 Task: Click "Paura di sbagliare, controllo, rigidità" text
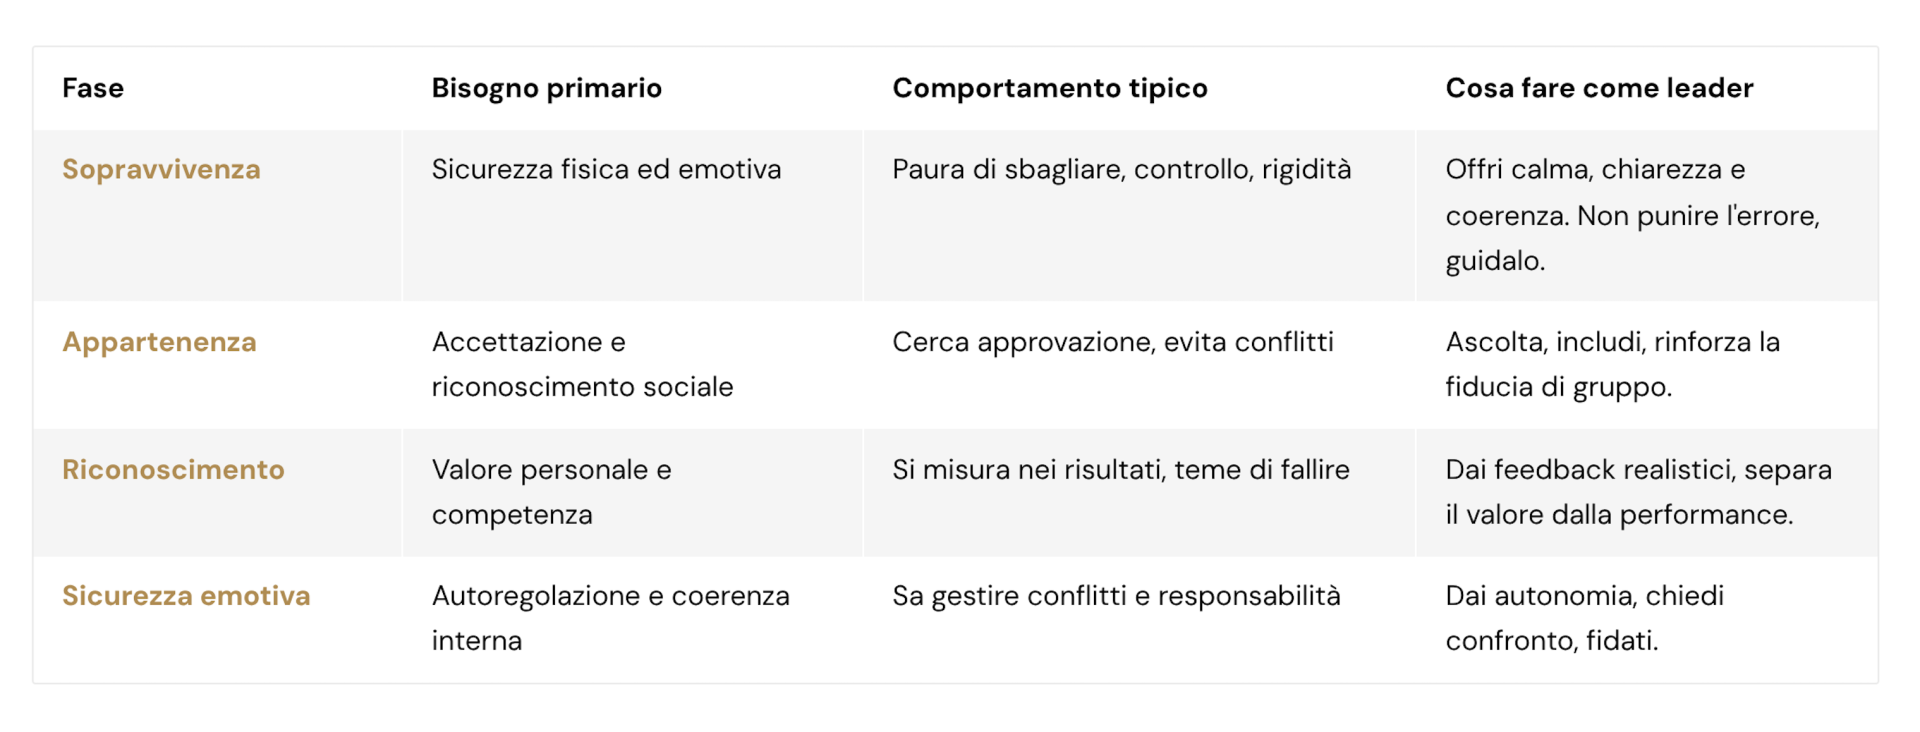coord(1121,169)
